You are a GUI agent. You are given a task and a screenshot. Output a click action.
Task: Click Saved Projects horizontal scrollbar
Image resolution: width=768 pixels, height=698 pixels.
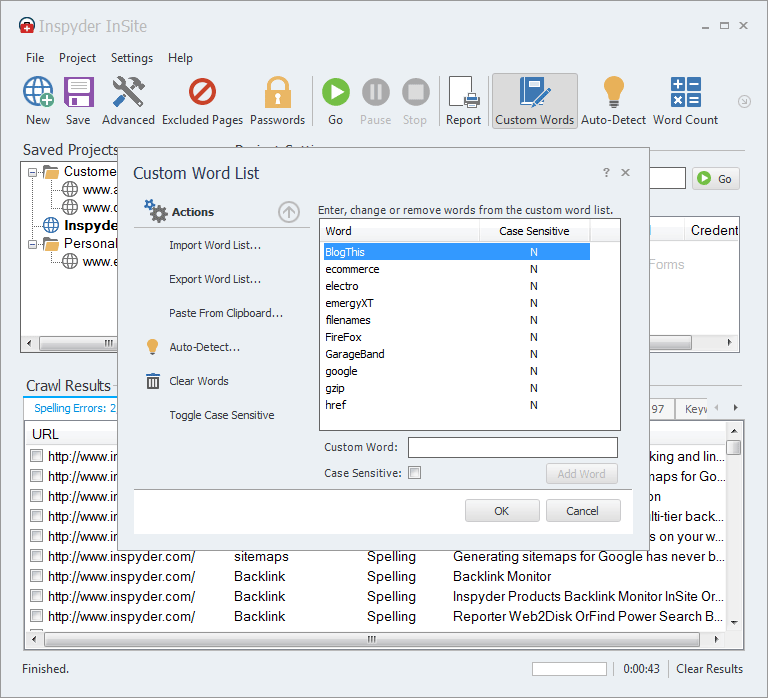(78, 343)
